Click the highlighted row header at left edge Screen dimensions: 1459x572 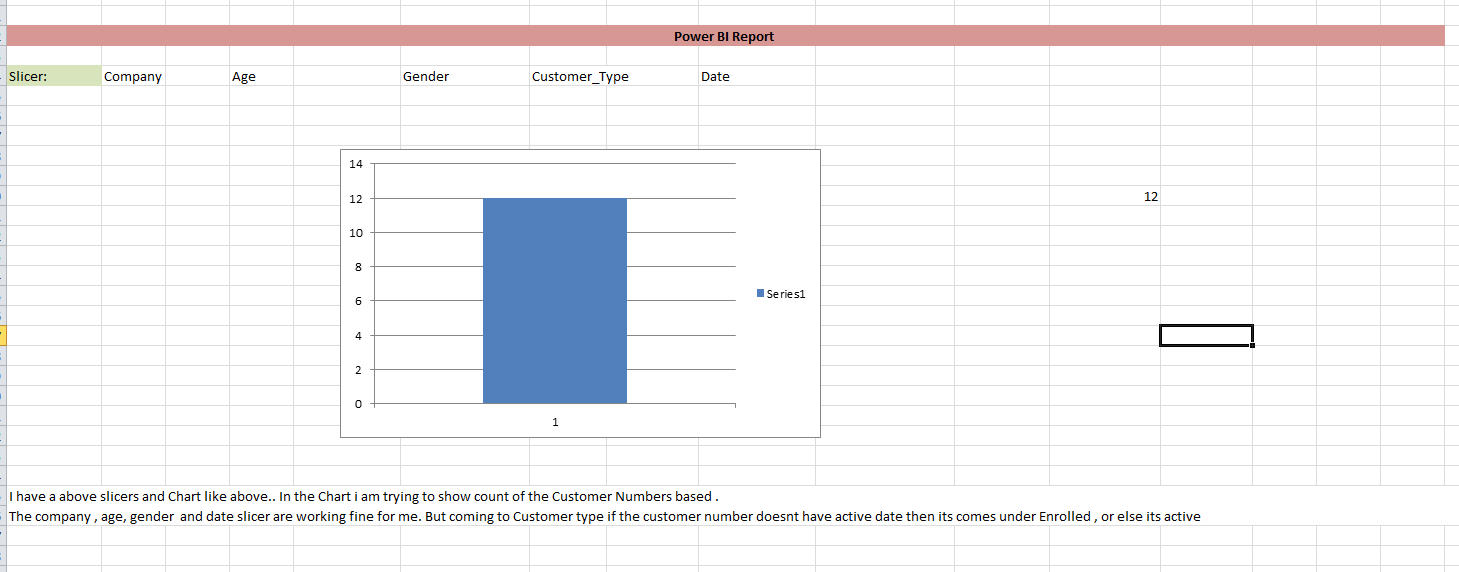3,335
